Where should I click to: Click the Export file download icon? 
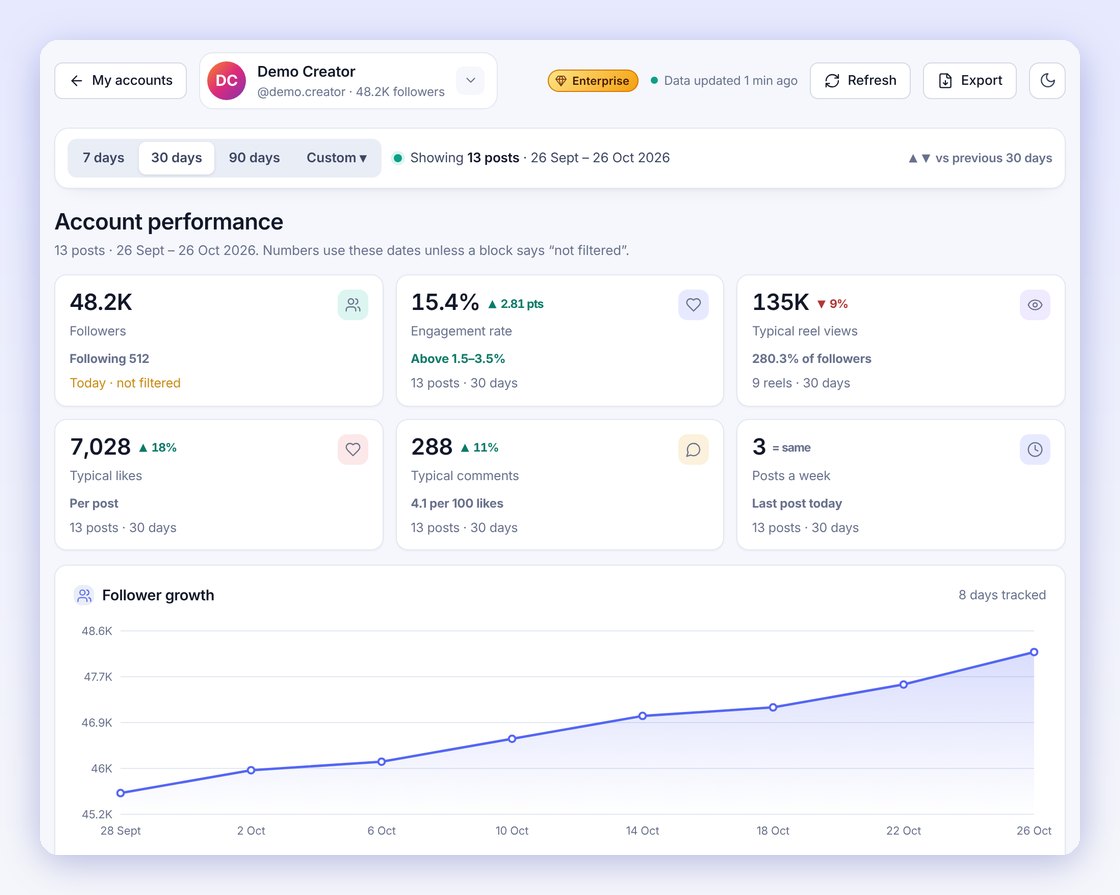(945, 81)
